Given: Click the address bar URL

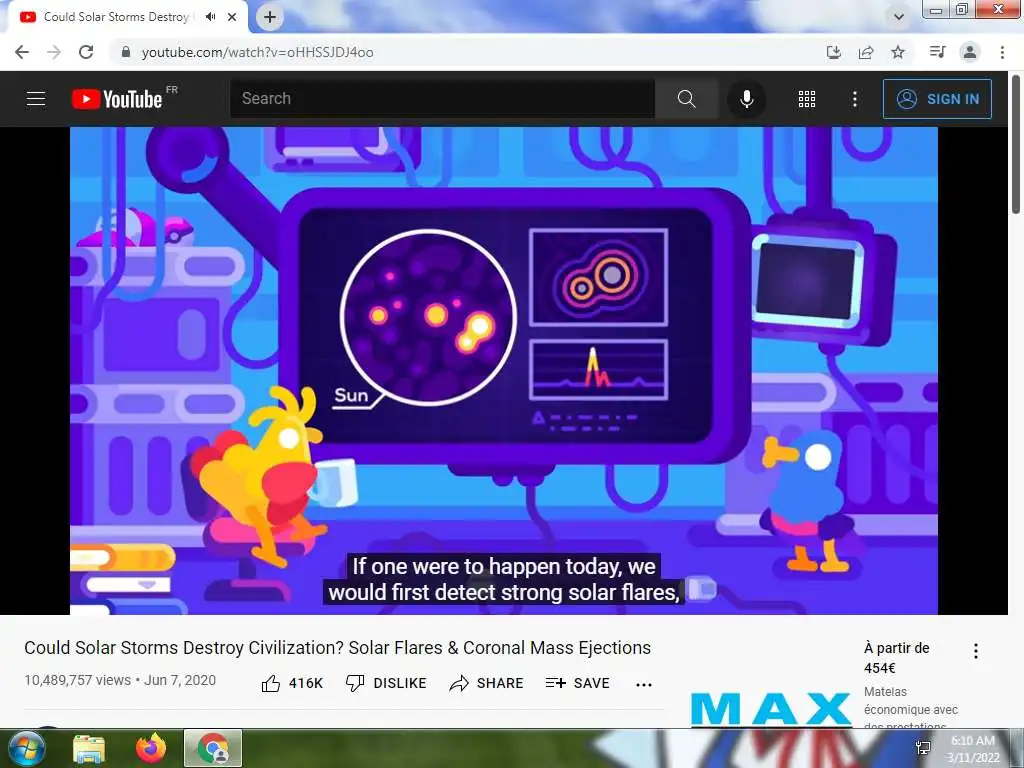Looking at the screenshot, I should click(257, 52).
